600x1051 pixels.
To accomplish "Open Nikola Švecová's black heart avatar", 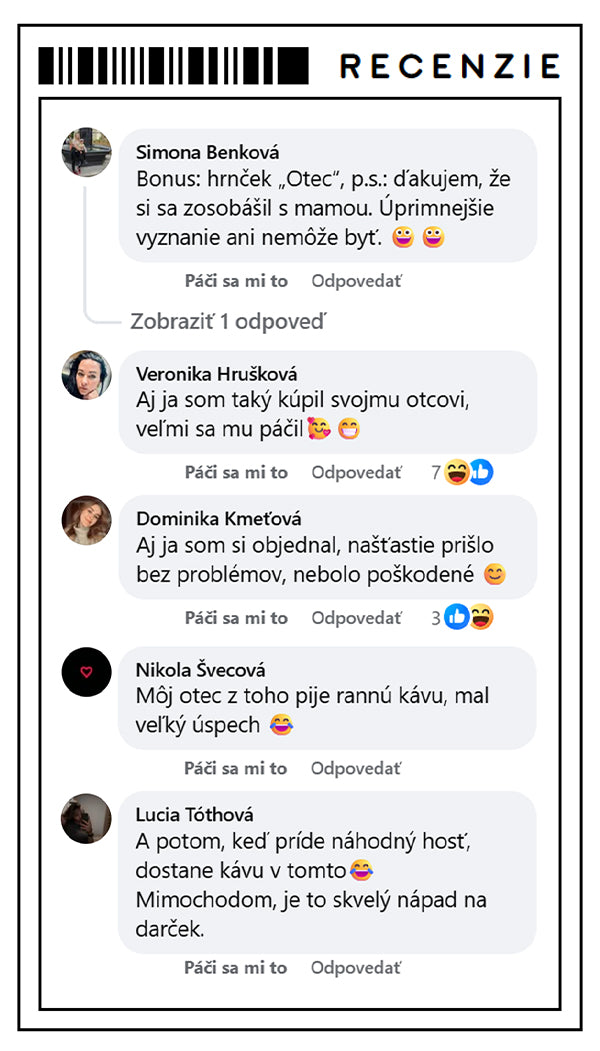I will [x=86, y=672].
